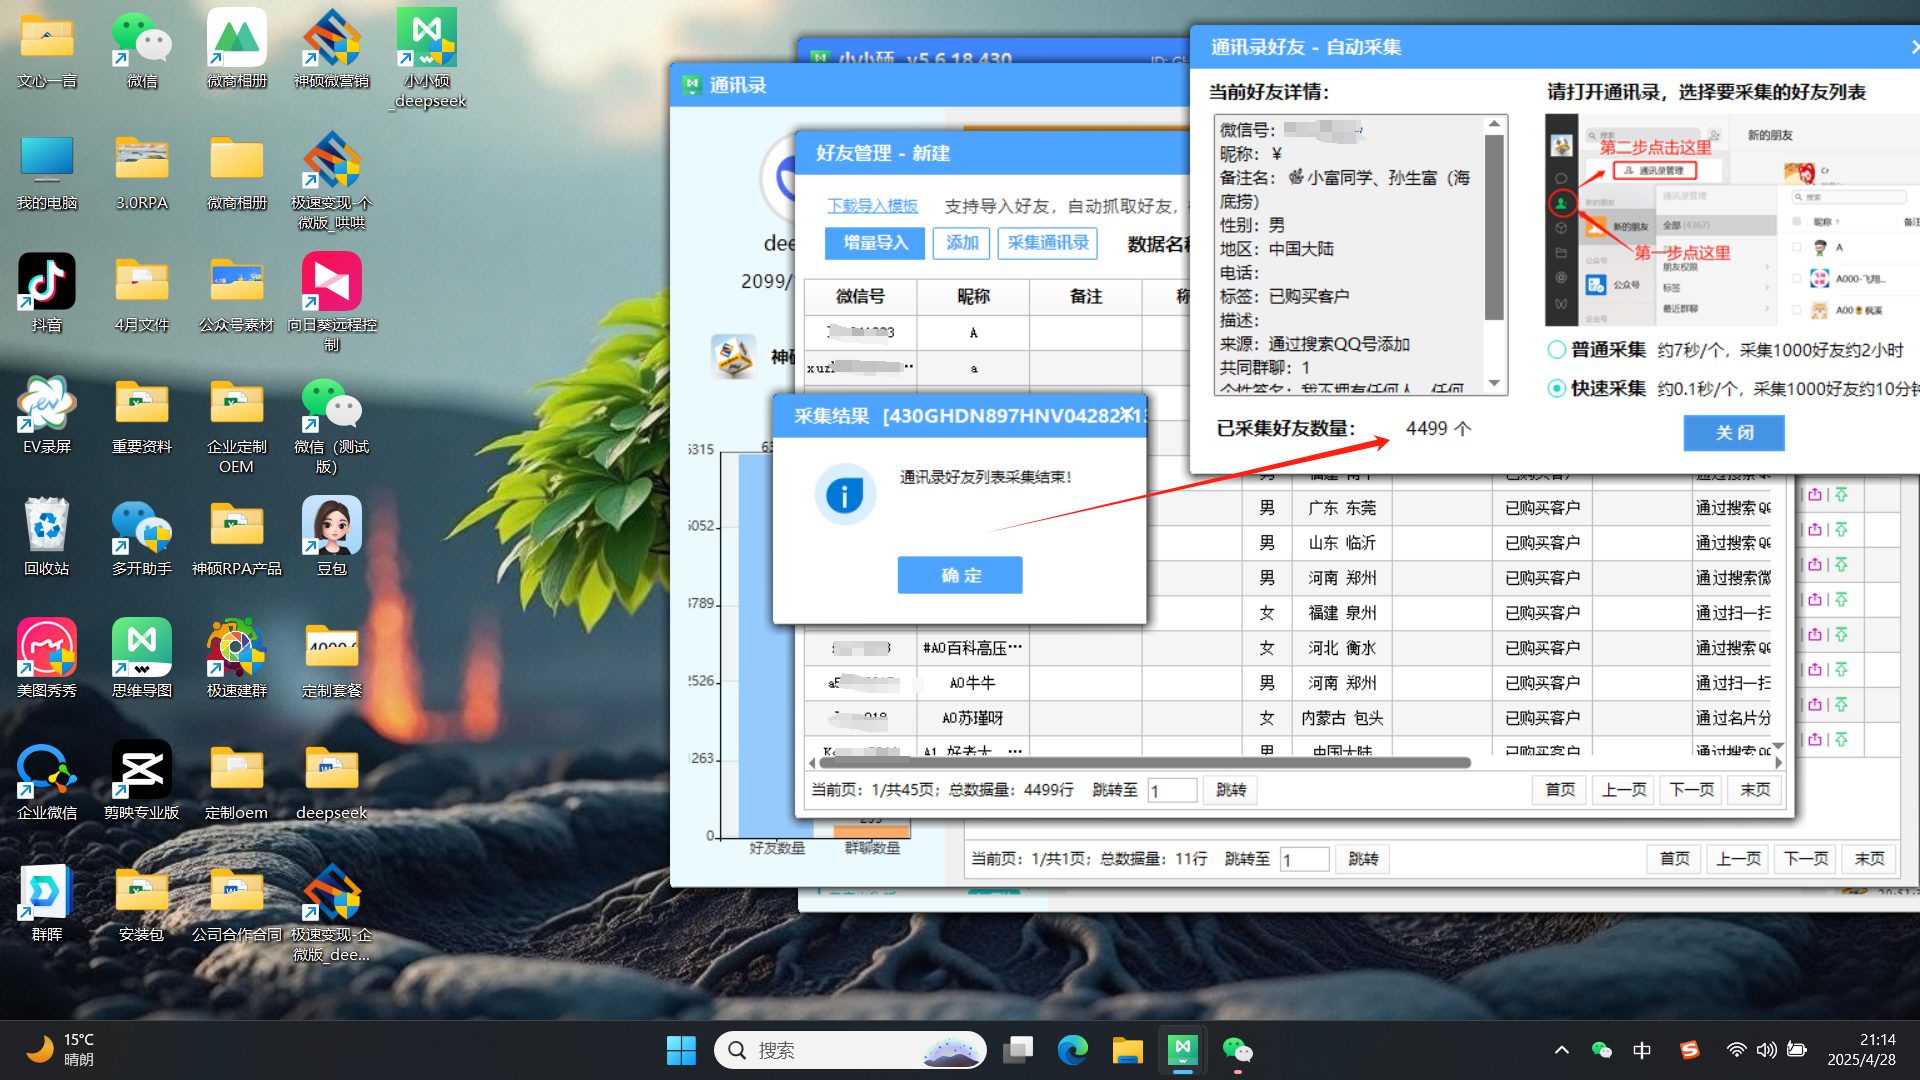
Task: Open the 文心一言 desktop folder
Action: [x=46, y=50]
